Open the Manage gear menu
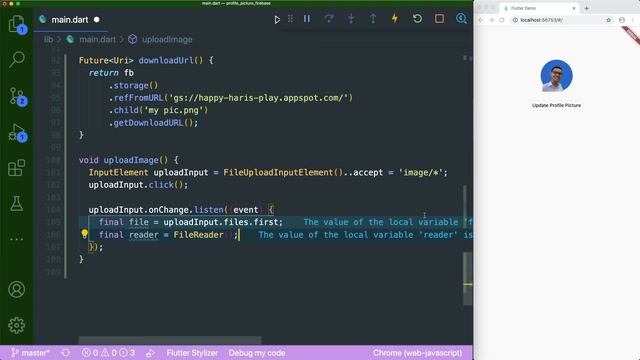The width and height of the screenshot is (640, 360). 17,325
